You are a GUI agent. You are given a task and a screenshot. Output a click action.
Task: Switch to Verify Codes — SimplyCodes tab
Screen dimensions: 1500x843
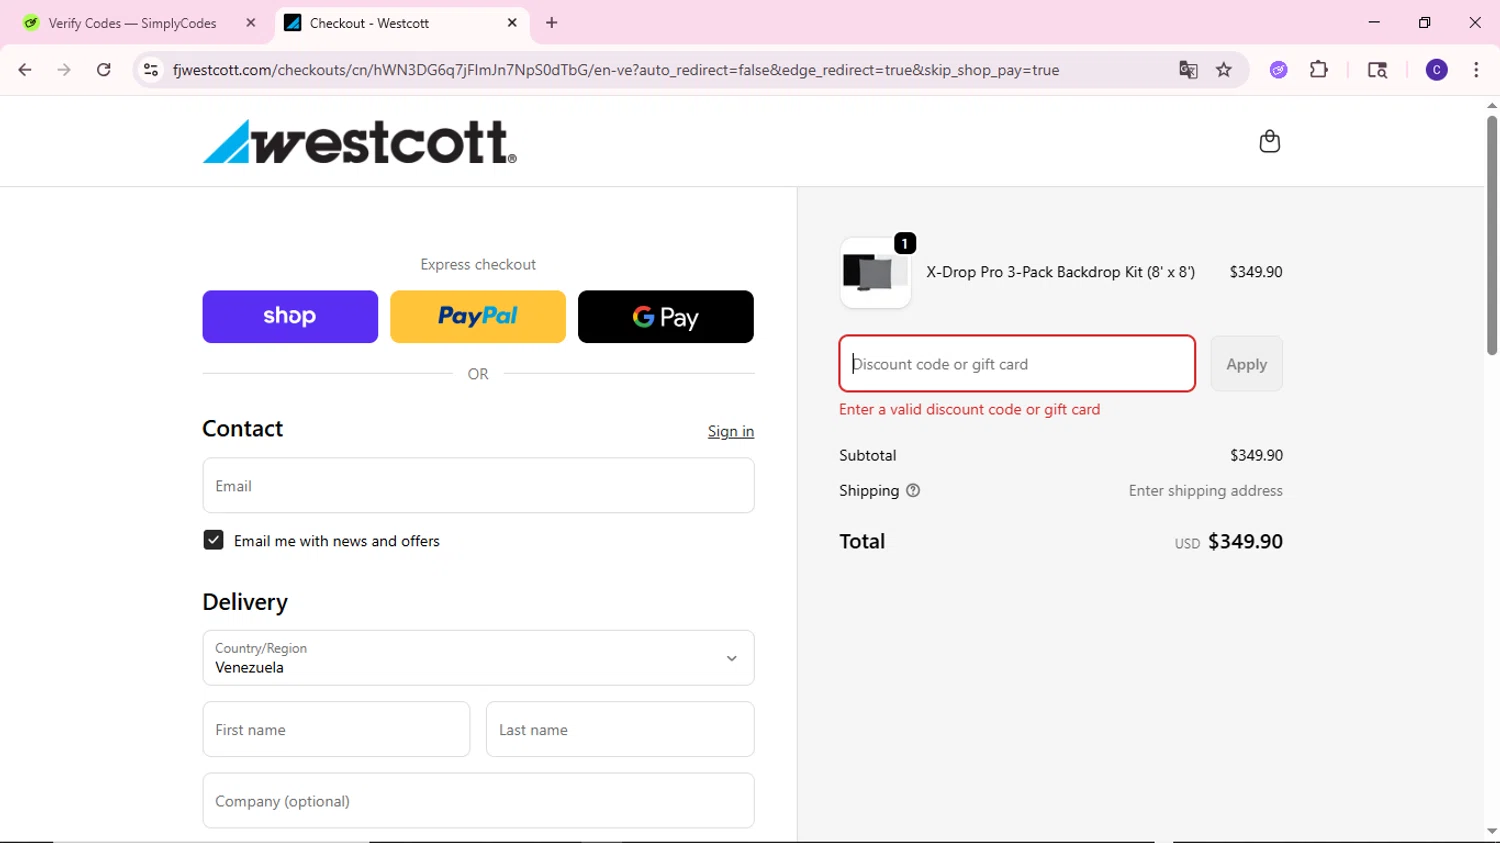[x=133, y=23]
